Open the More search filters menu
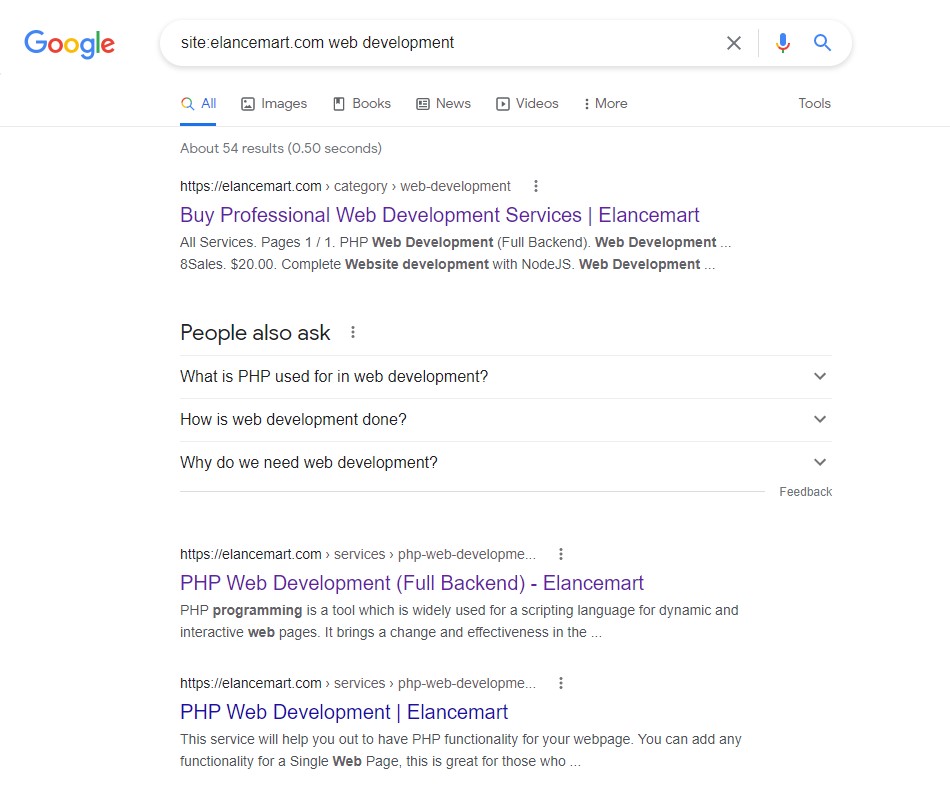This screenshot has width=950, height=797. tap(605, 104)
